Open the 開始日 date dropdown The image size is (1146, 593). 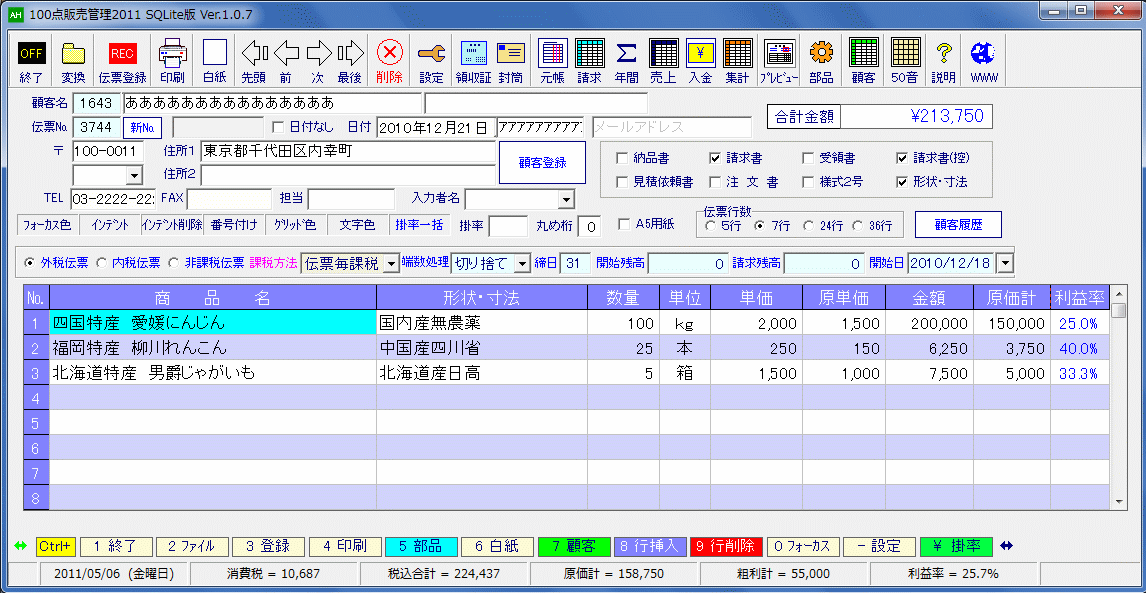pyautogui.click(x=1006, y=263)
